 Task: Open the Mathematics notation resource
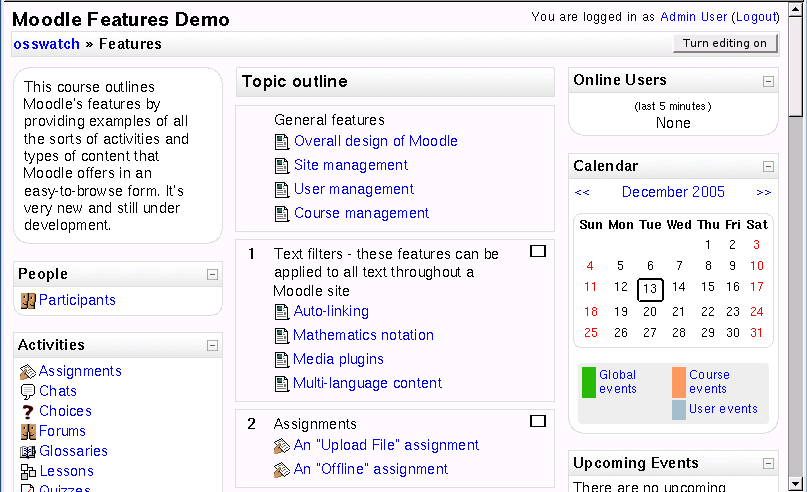[363, 335]
